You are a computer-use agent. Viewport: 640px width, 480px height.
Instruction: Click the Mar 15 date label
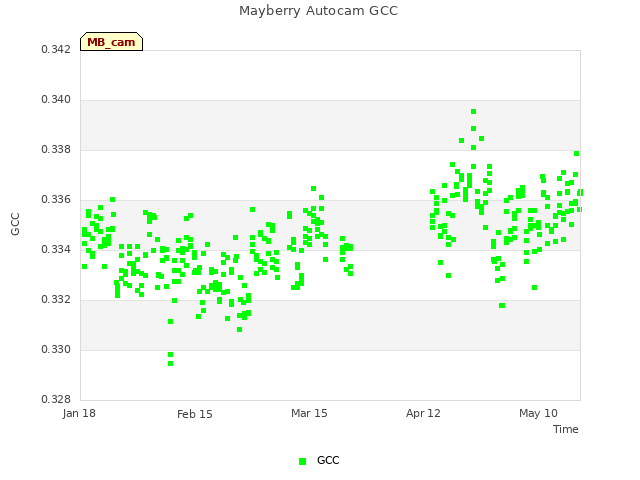click(x=309, y=413)
